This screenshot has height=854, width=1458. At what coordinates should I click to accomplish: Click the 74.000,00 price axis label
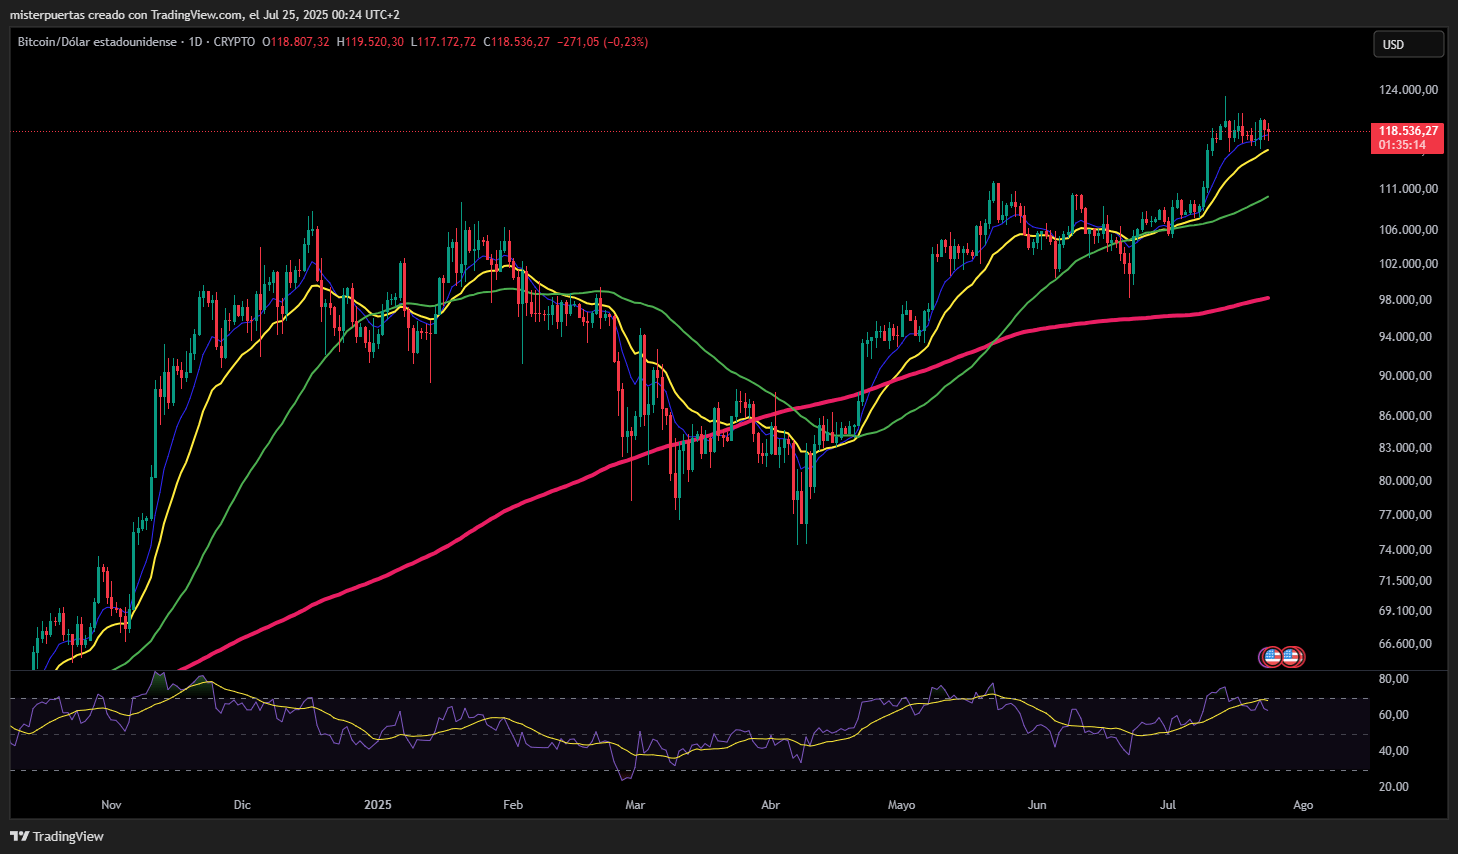pyautogui.click(x=1405, y=550)
